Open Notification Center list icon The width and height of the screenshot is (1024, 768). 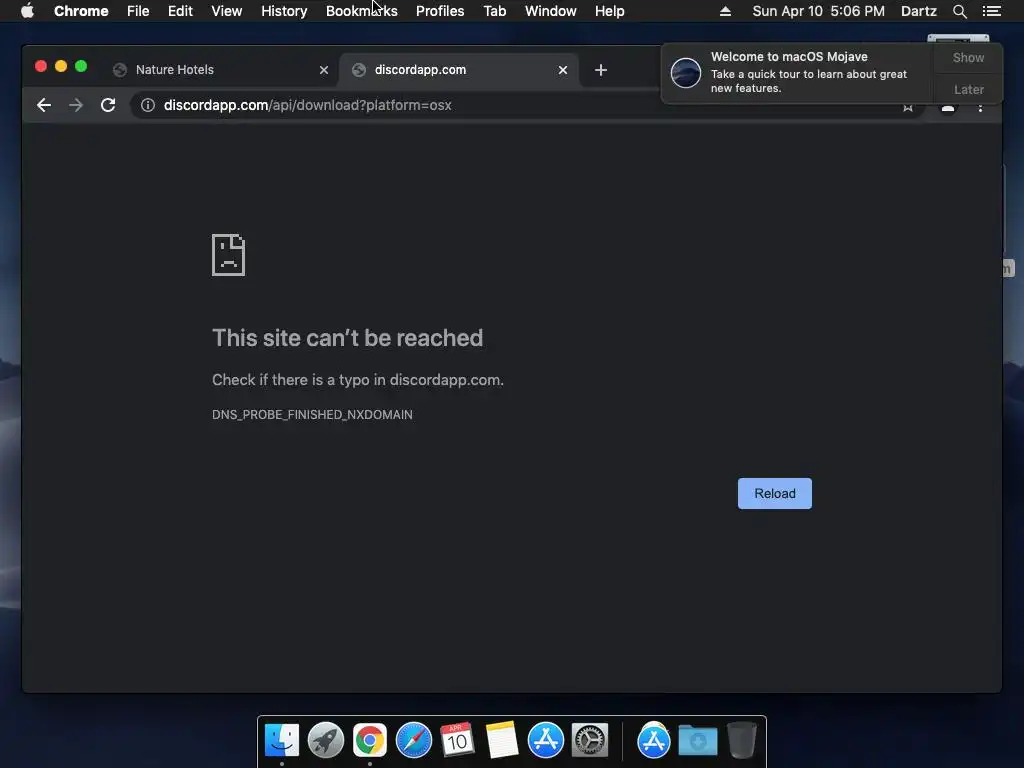coord(992,11)
